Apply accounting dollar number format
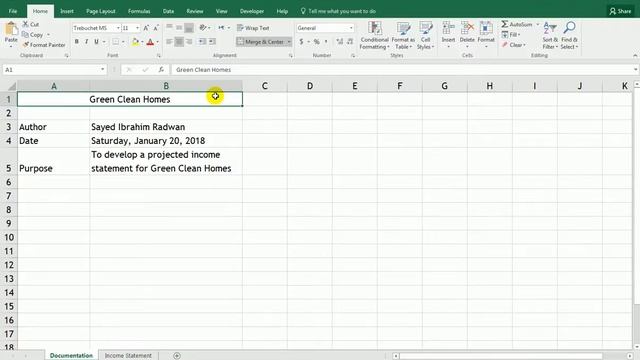 point(301,42)
